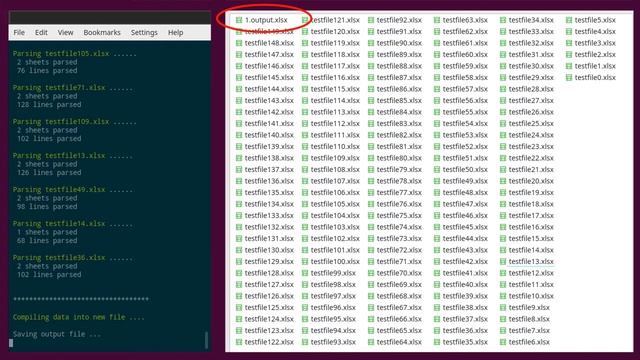This screenshot has height=360, width=640.
Task: Click the testfile148.xlsx spreadsheet icon
Action: (x=239, y=43)
